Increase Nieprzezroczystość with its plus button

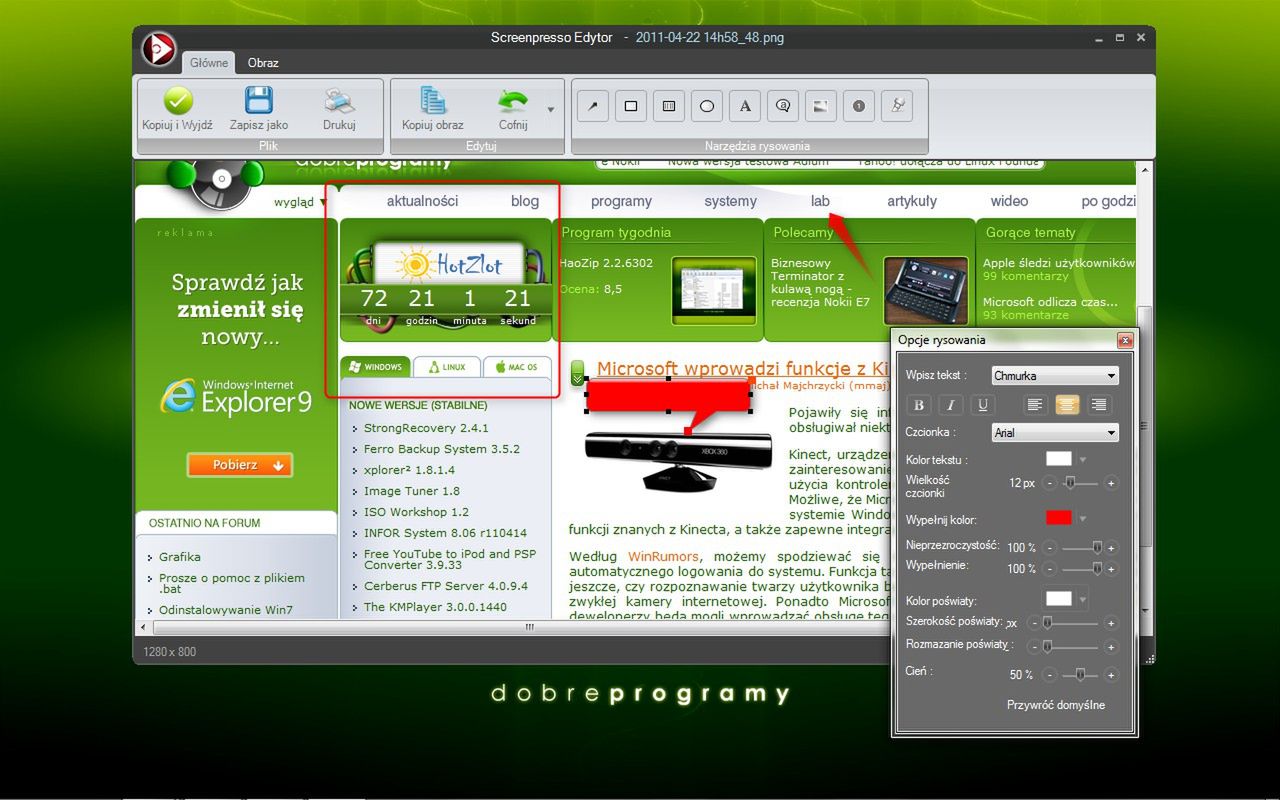pyautogui.click(x=1111, y=548)
